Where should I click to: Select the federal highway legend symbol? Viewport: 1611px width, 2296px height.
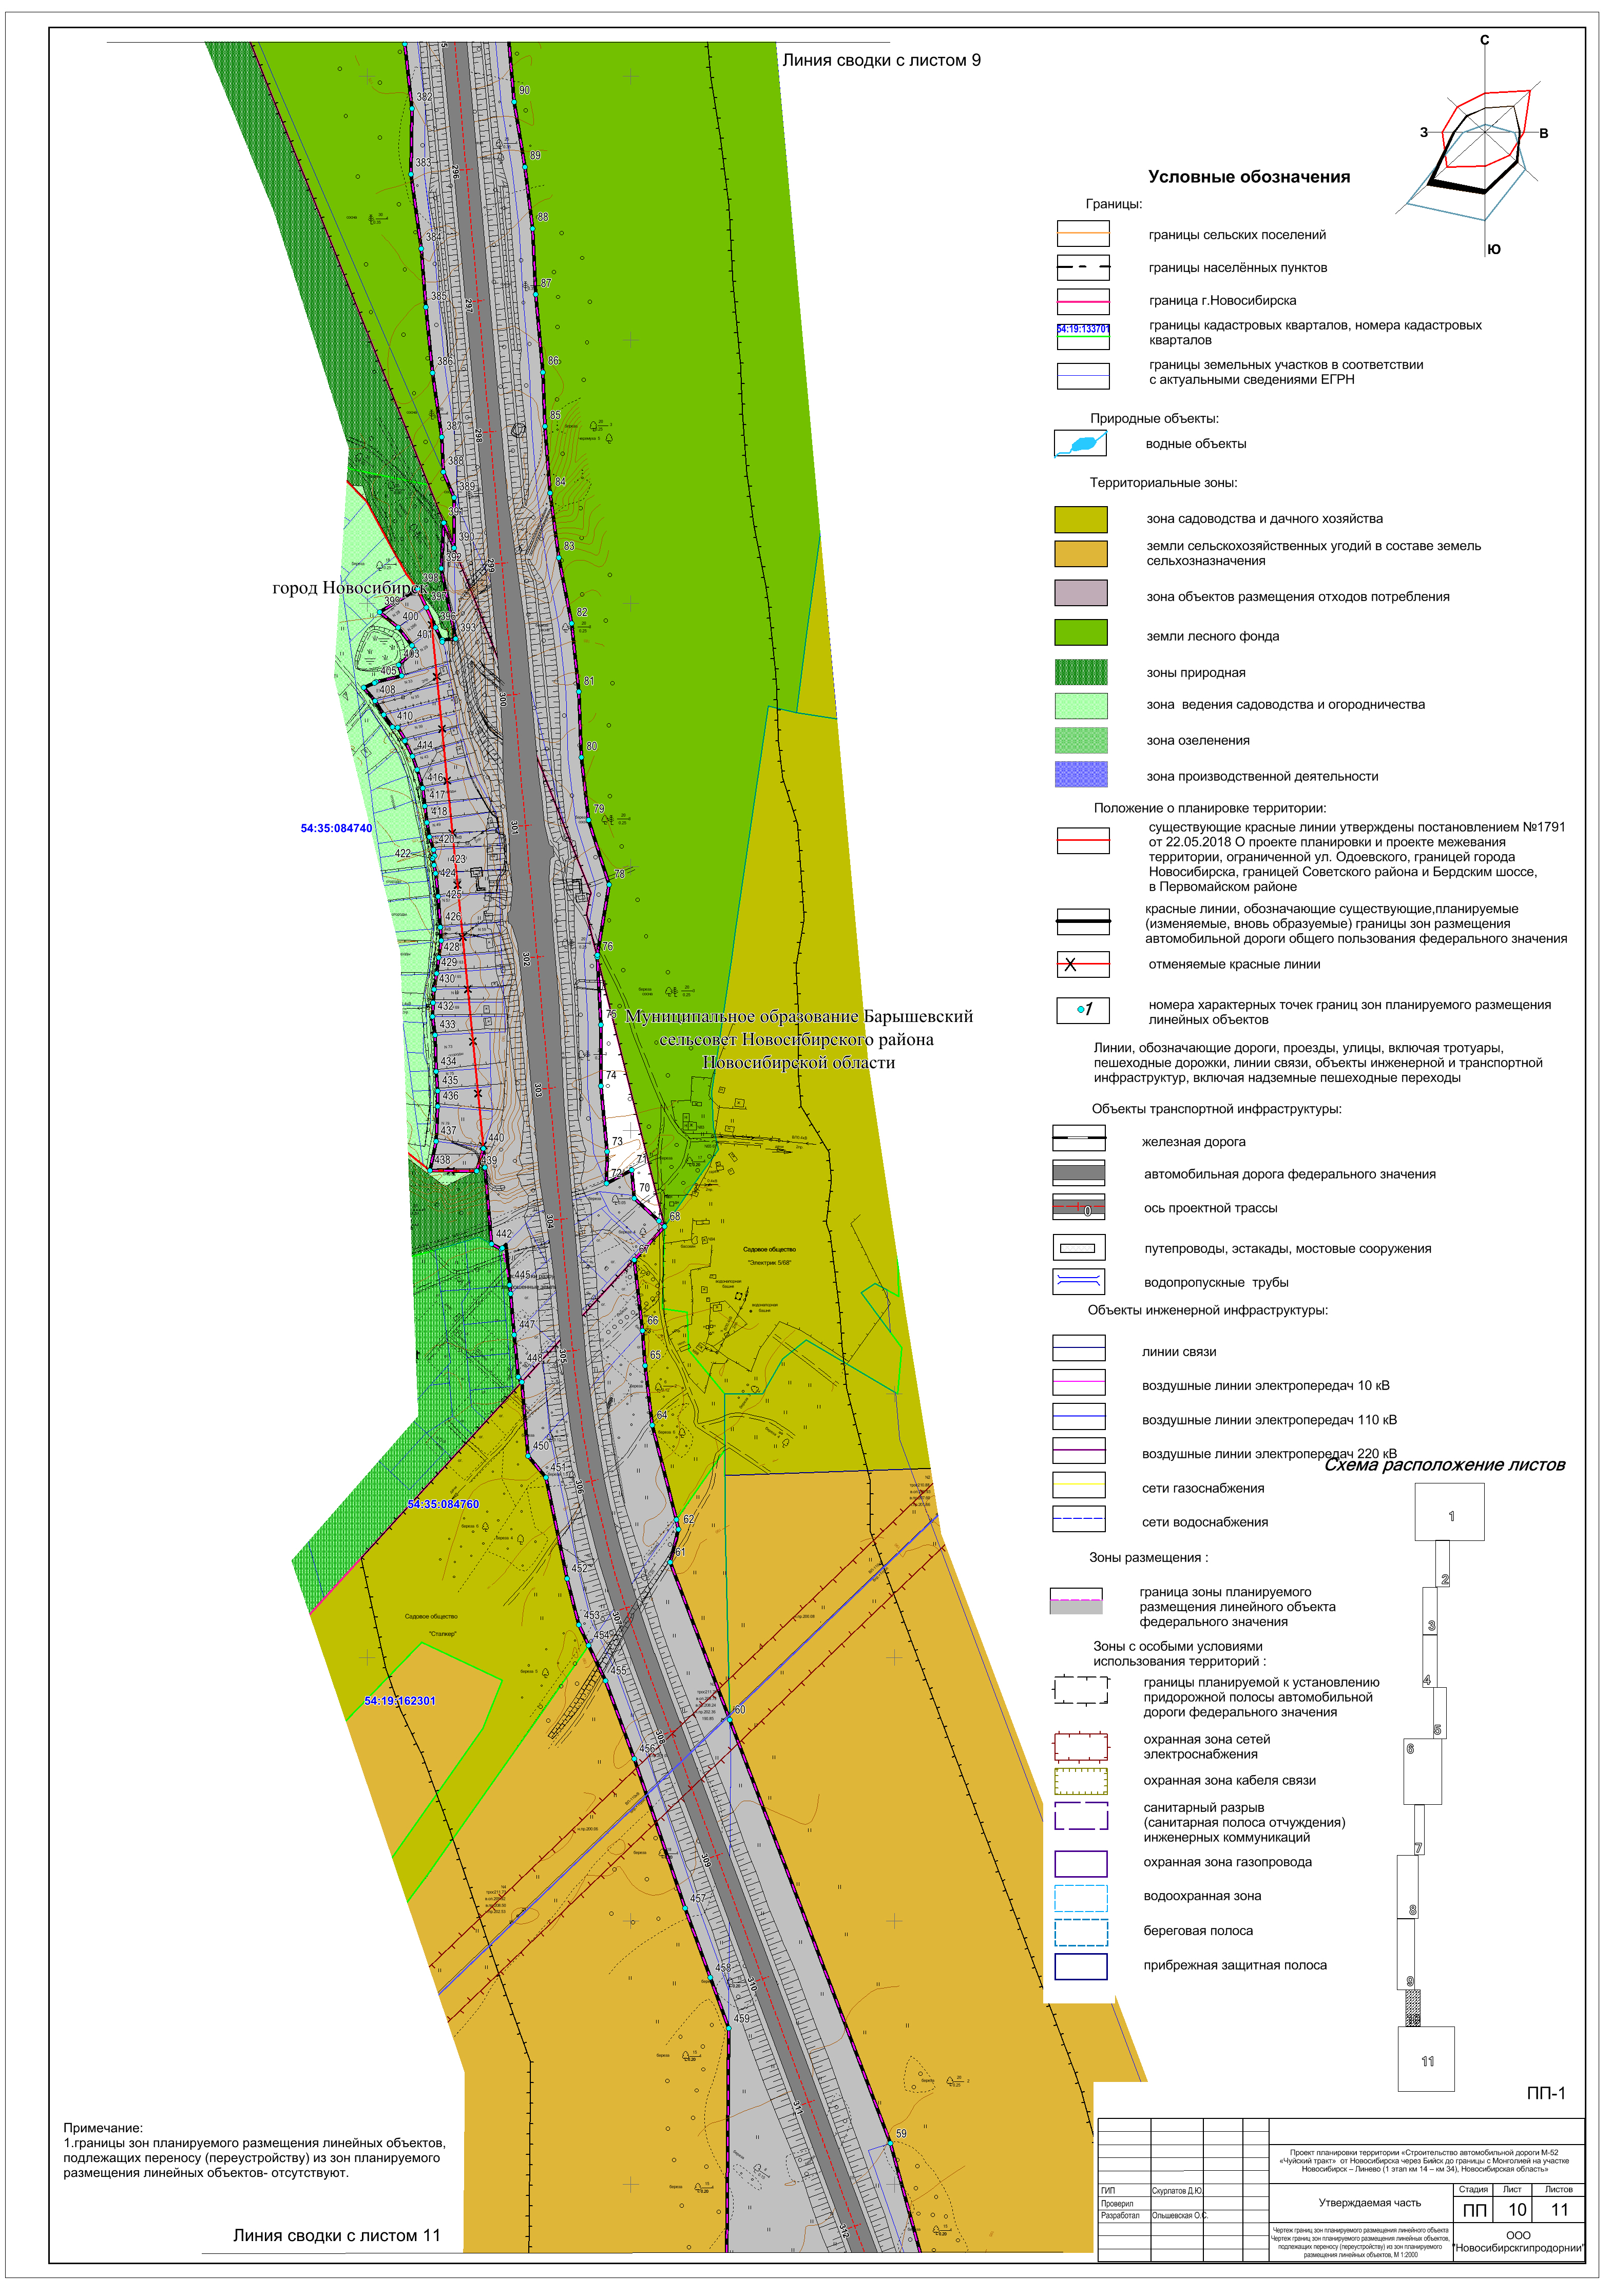[x=1078, y=1173]
